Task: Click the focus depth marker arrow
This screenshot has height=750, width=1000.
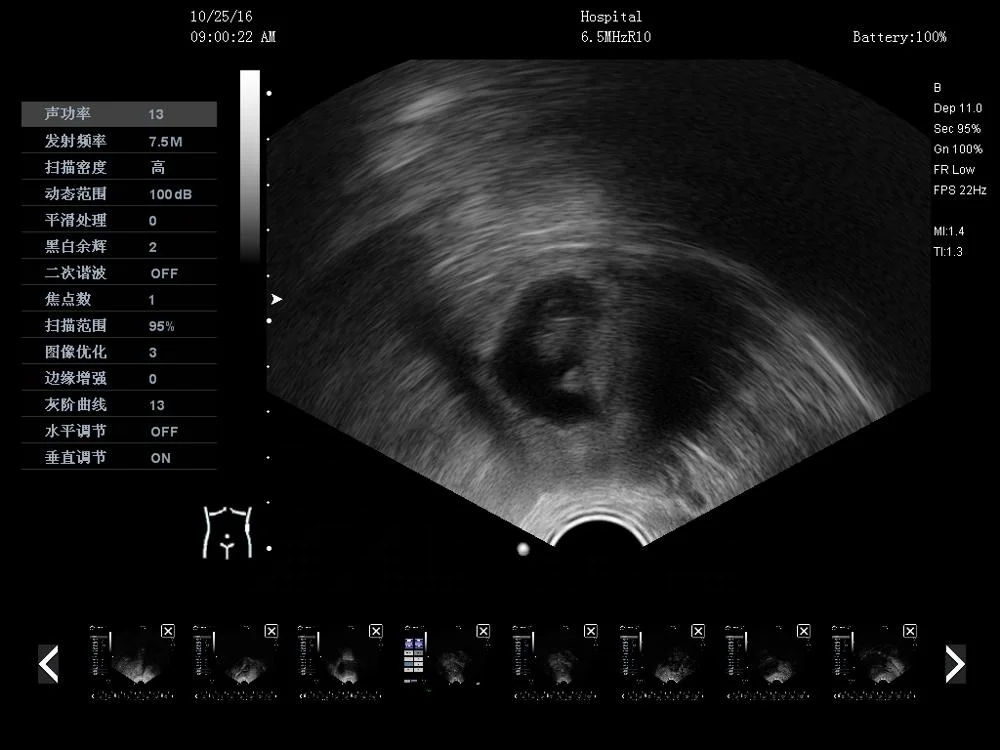Action: pyautogui.click(x=275, y=299)
